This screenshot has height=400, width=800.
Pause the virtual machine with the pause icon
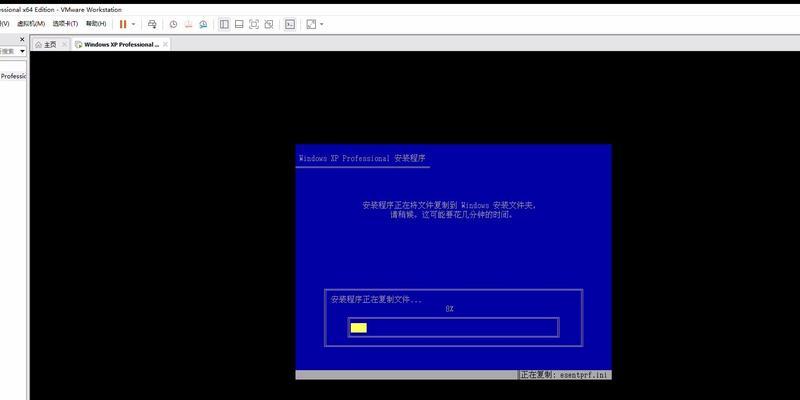[123, 24]
